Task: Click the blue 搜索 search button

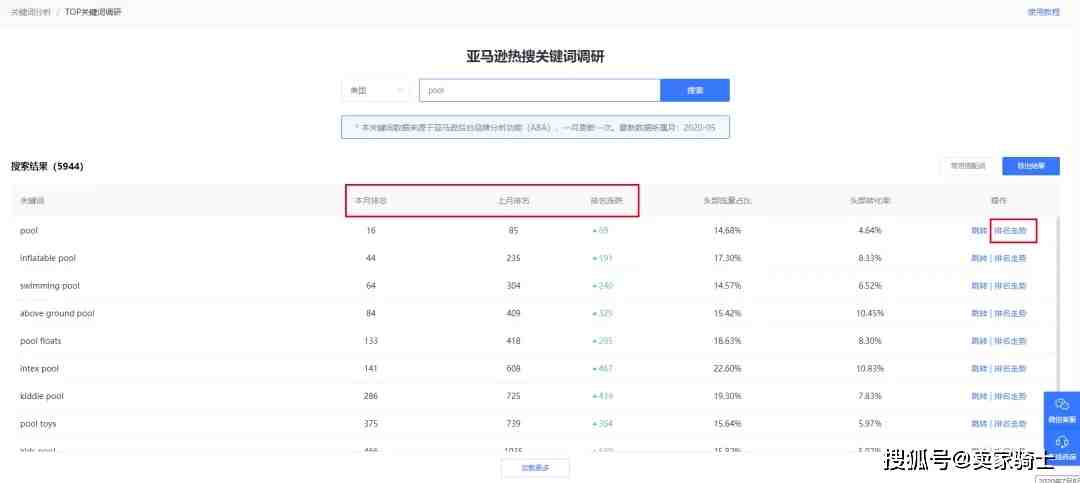Action: point(695,90)
